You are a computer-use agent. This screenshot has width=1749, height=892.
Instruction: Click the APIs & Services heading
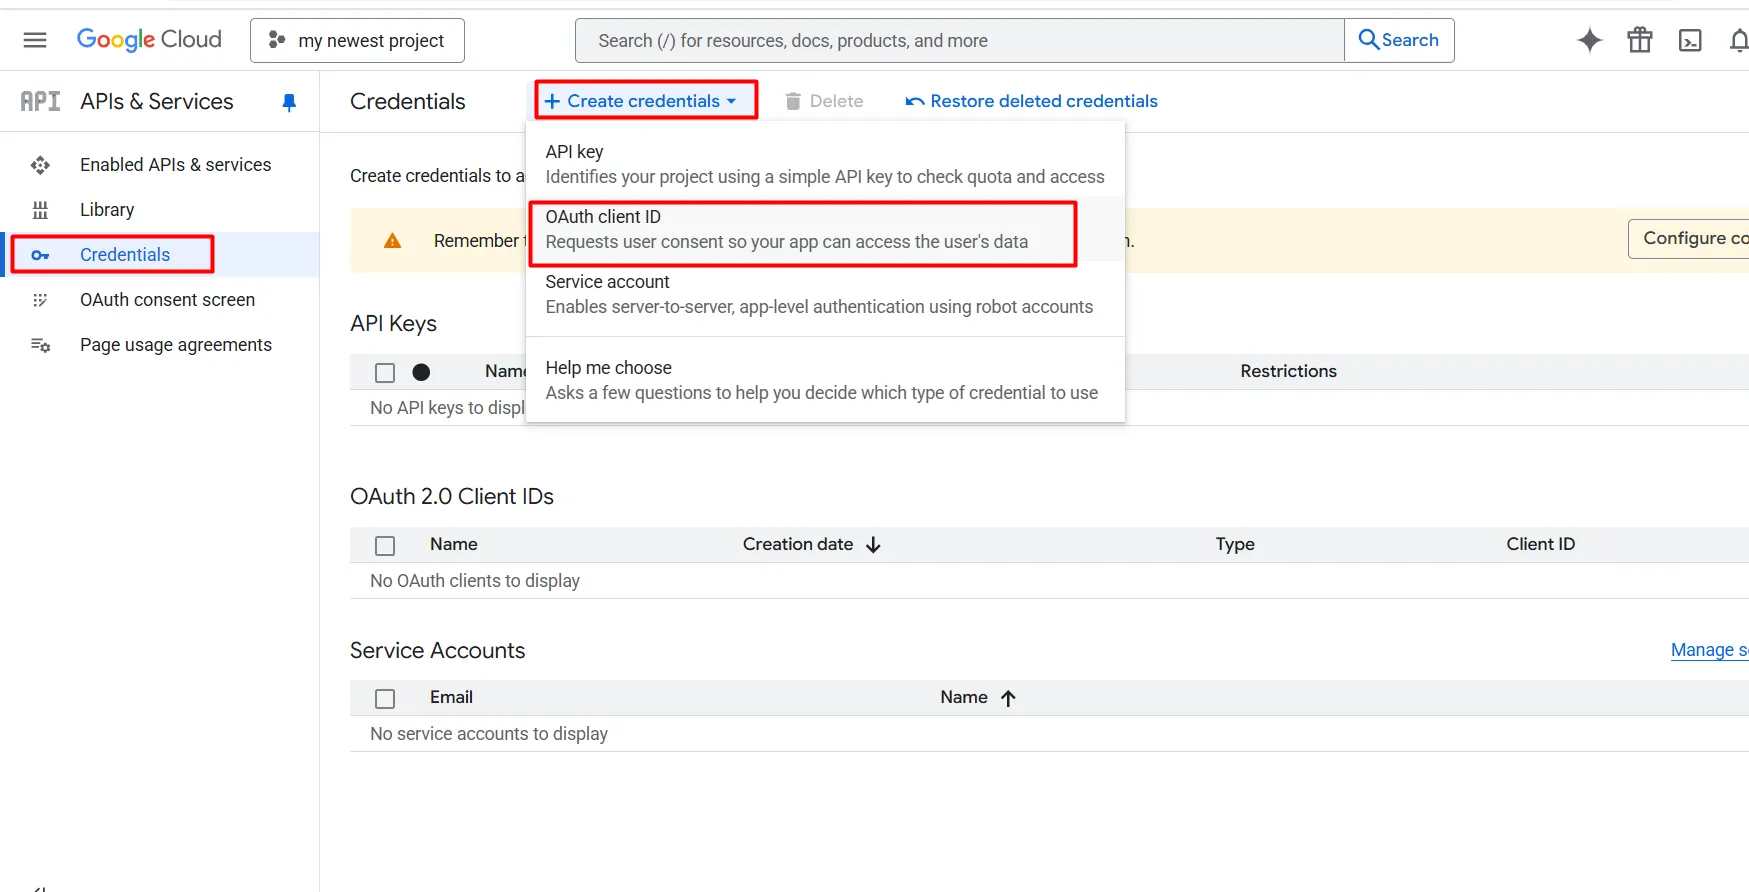tap(157, 101)
